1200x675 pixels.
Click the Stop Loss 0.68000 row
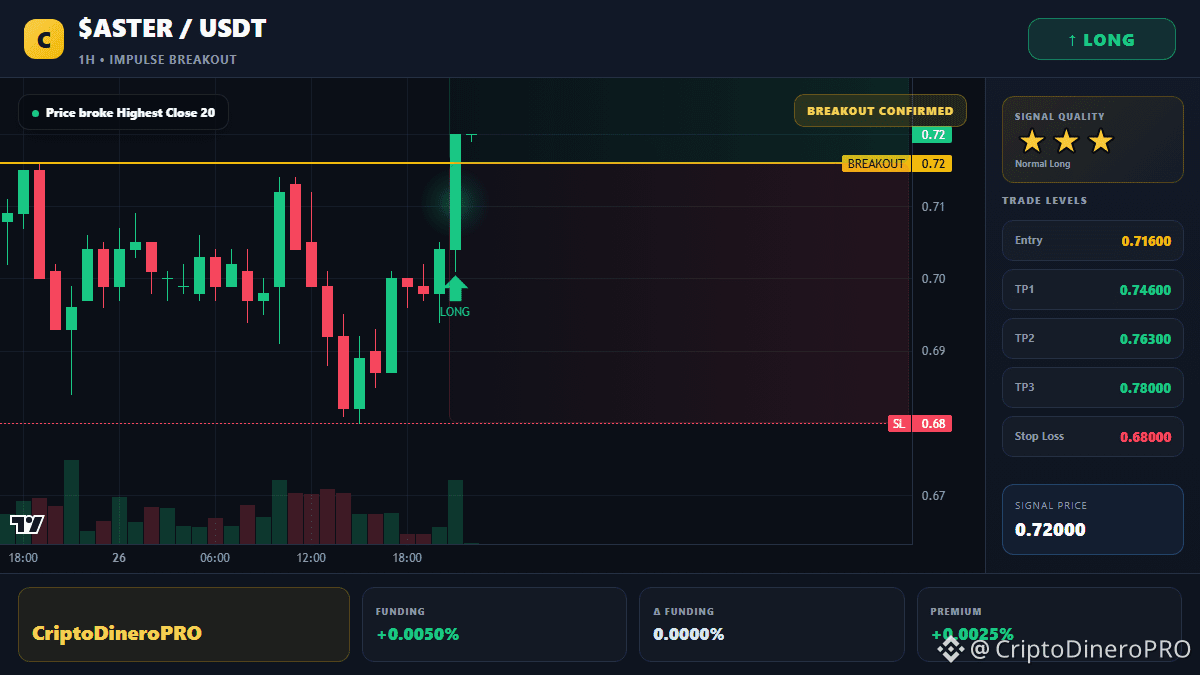pyautogui.click(x=1092, y=436)
